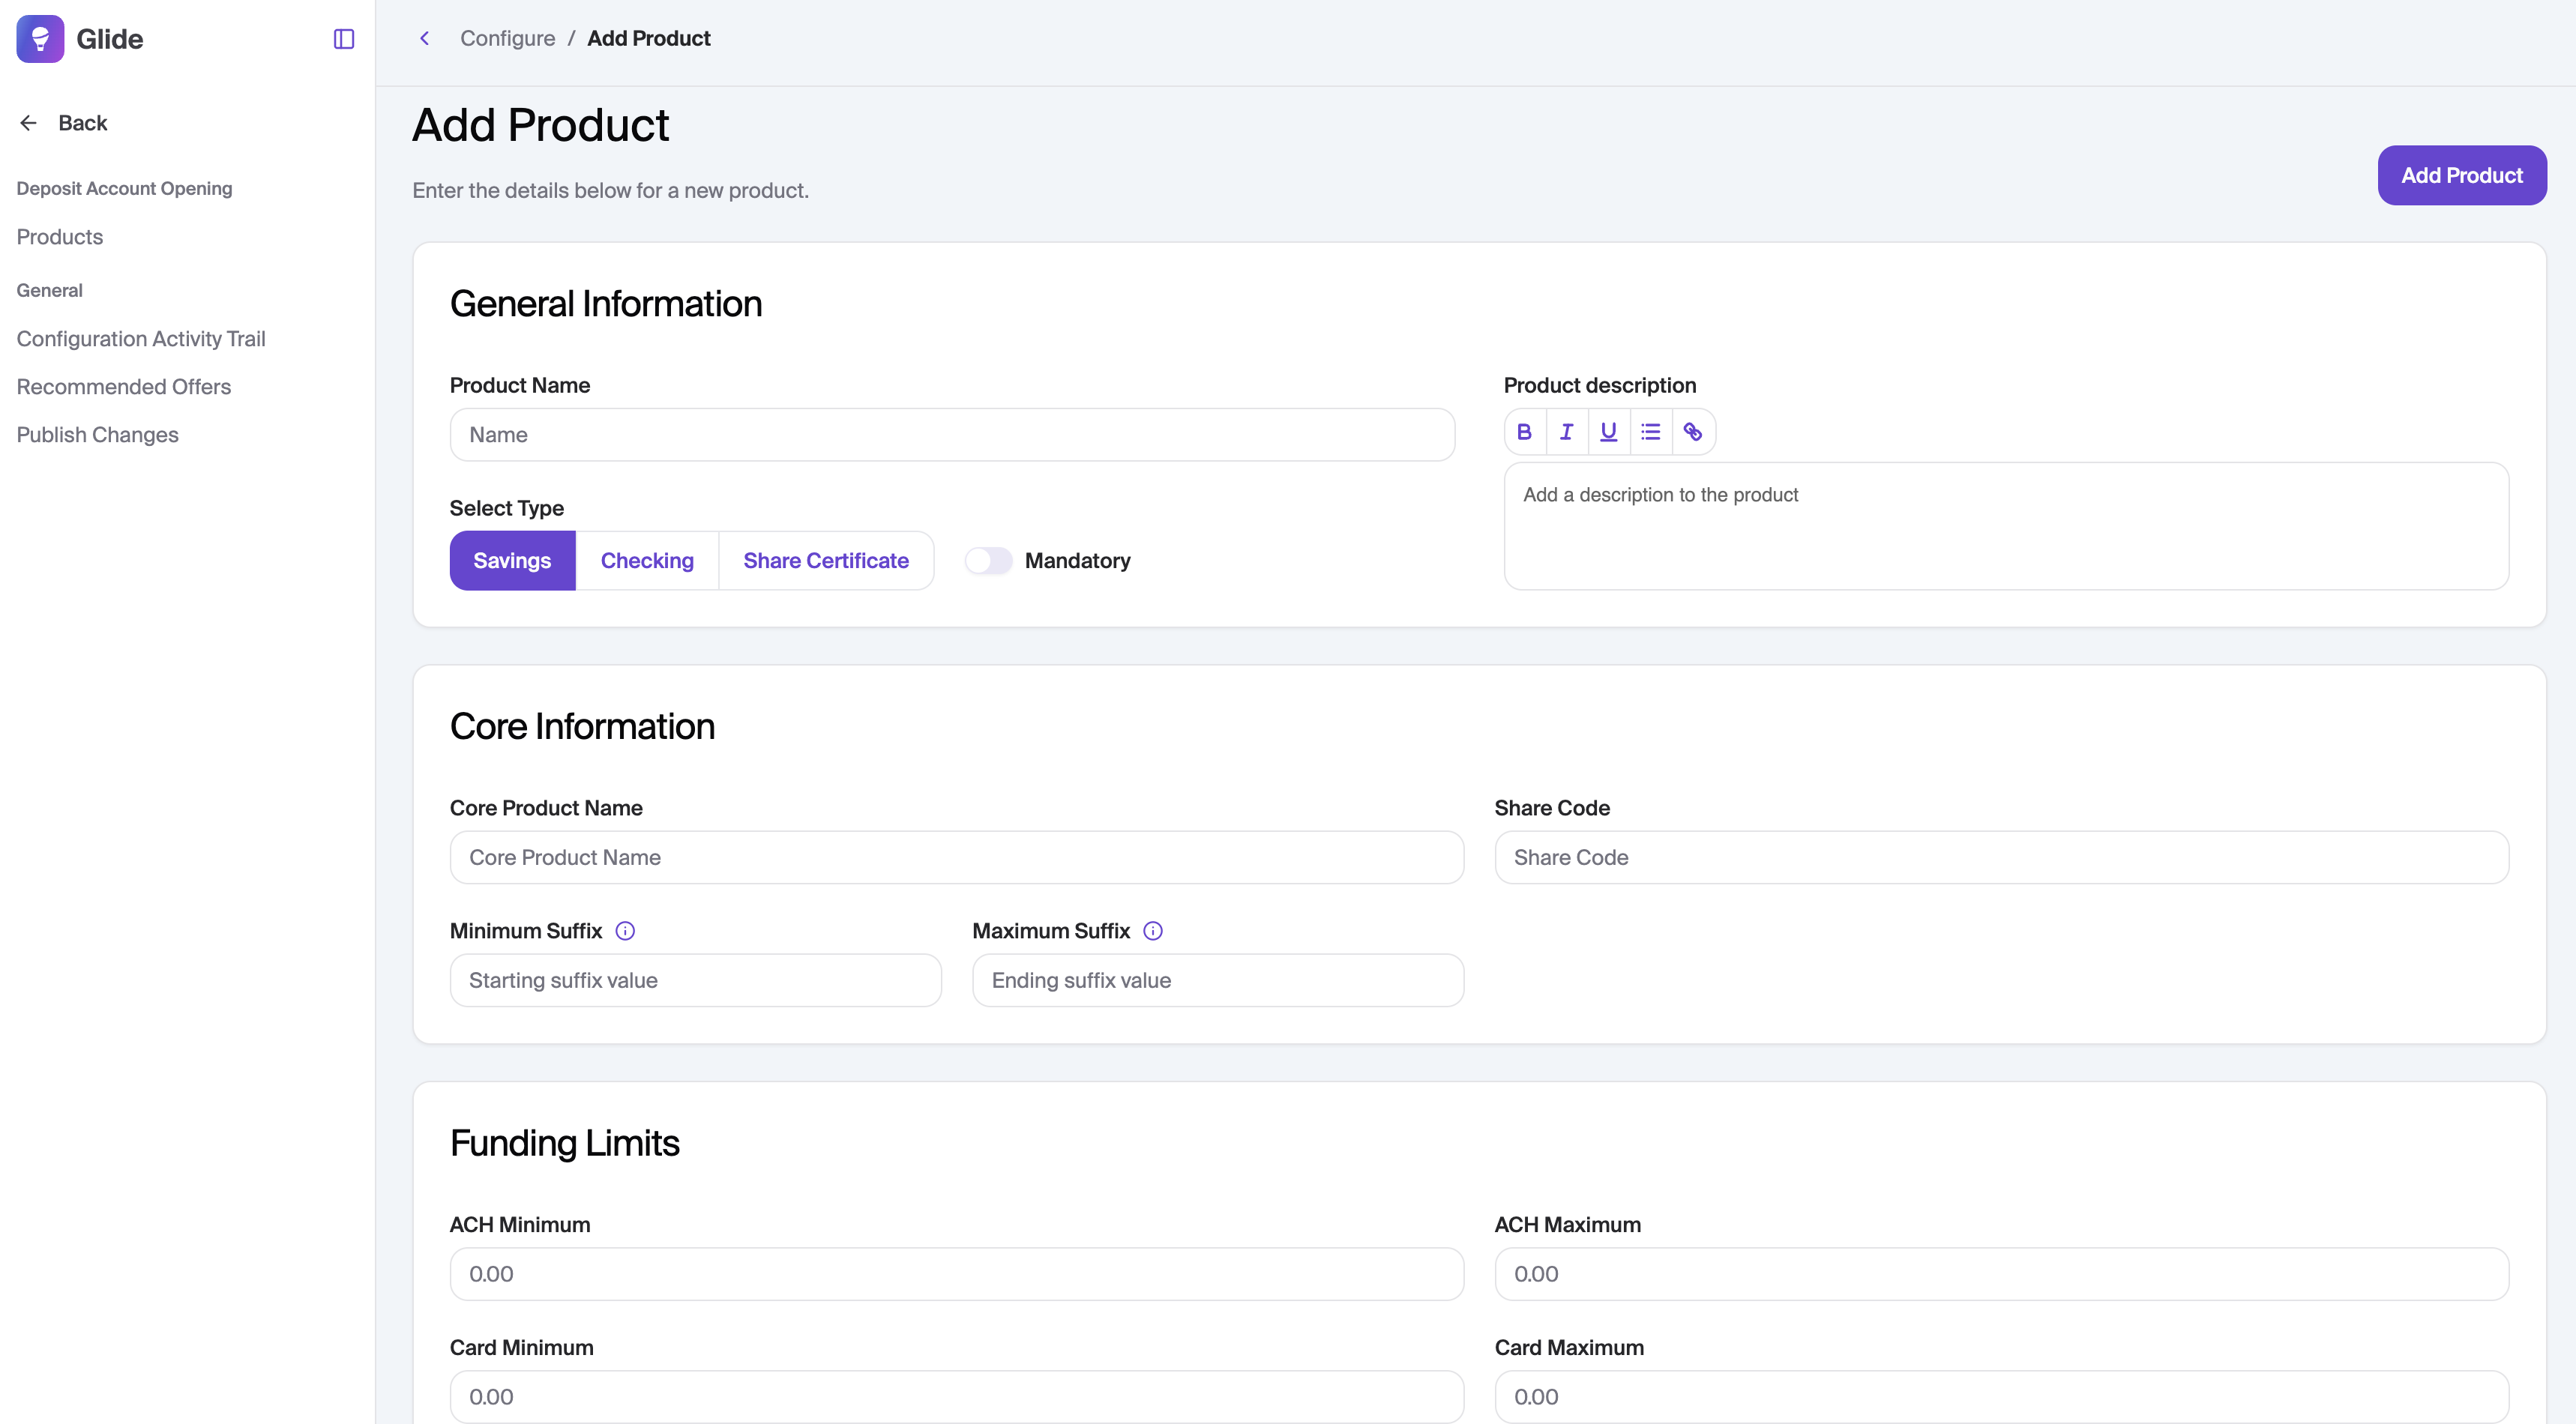This screenshot has width=2576, height=1424.
Task: Click Maximum Suffix info icon
Action: [1153, 931]
